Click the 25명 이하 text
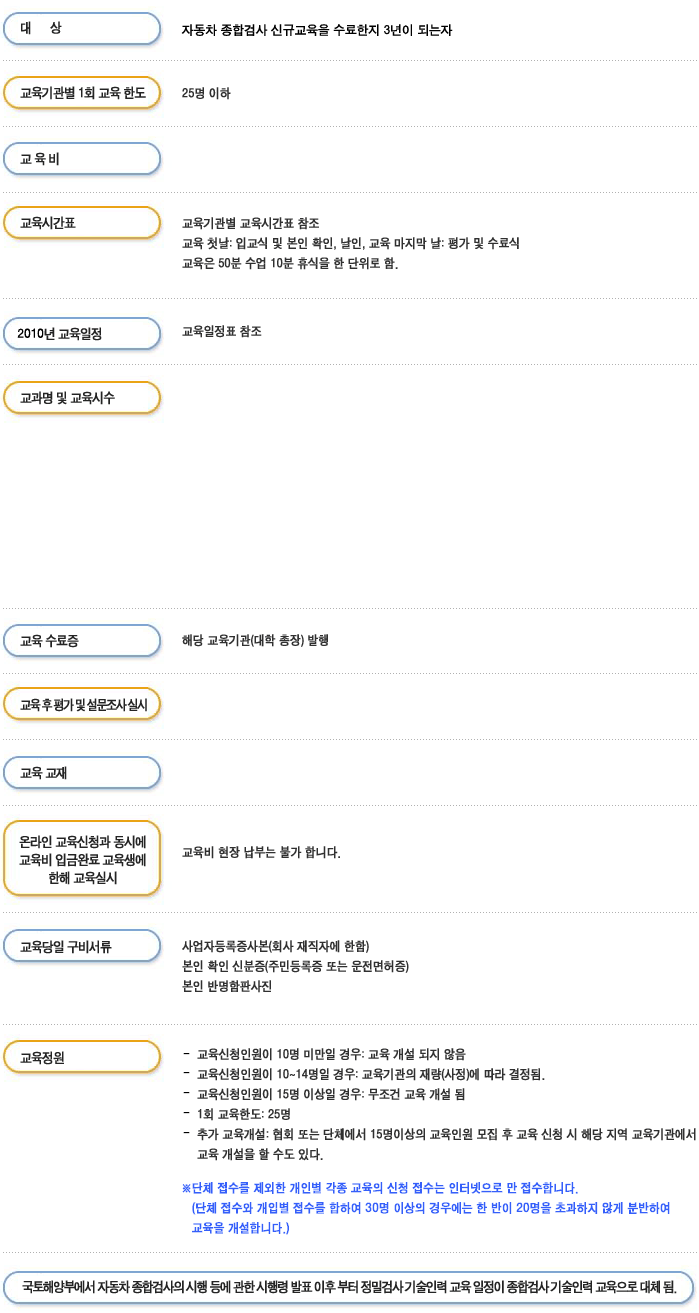699x1313 pixels. 206,93
